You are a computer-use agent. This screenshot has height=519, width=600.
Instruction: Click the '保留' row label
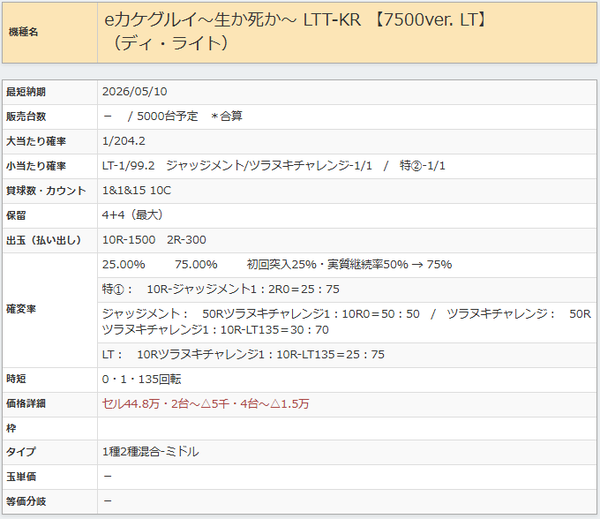coord(16,215)
